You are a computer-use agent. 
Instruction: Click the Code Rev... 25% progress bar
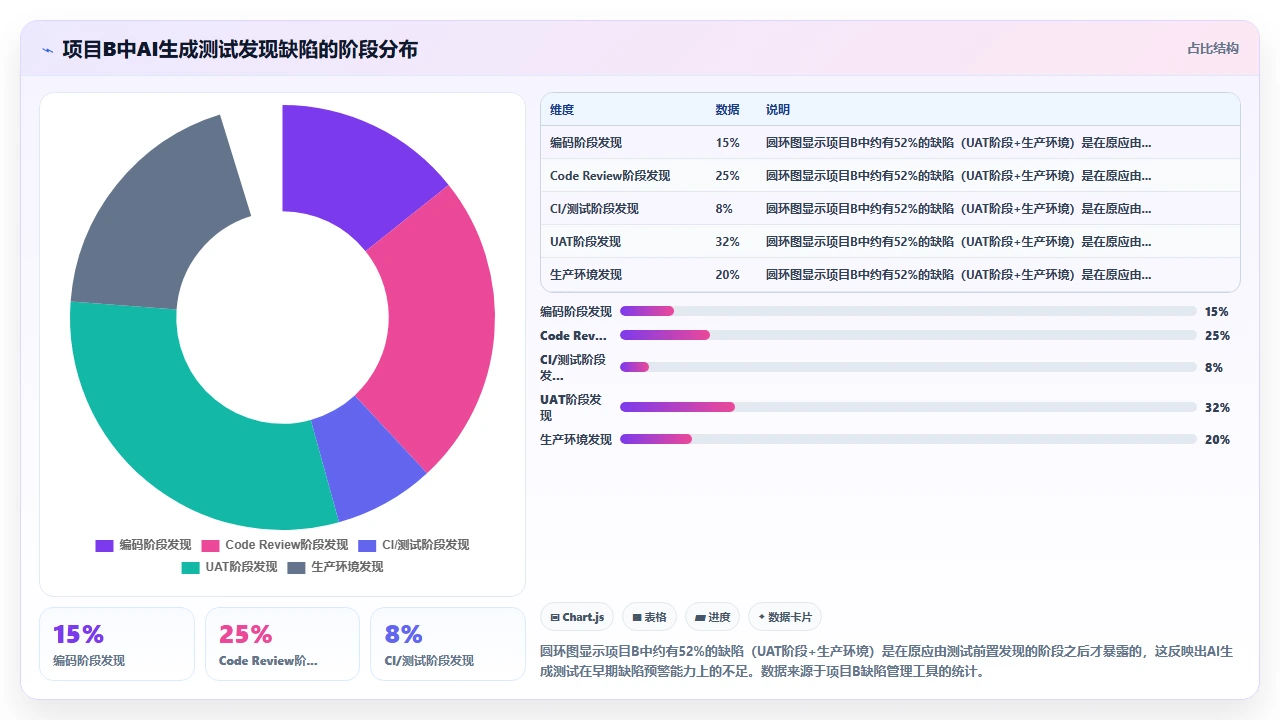point(908,336)
